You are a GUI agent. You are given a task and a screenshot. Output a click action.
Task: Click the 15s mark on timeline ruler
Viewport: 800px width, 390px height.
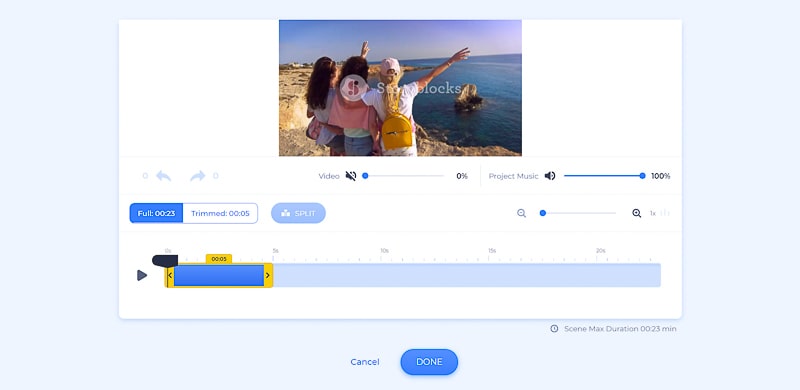pyautogui.click(x=491, y=251)
